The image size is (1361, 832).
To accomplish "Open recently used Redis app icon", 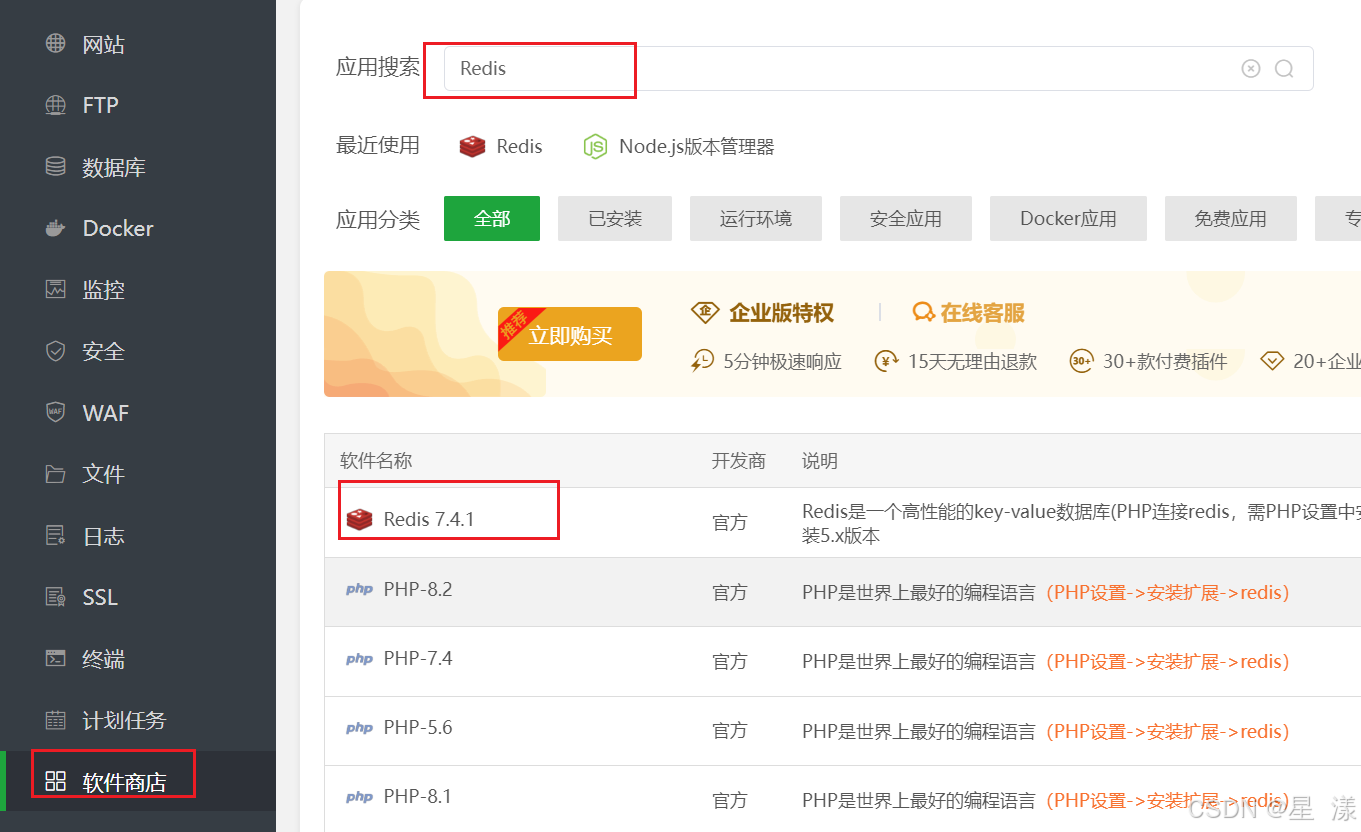I will (473, 146).
